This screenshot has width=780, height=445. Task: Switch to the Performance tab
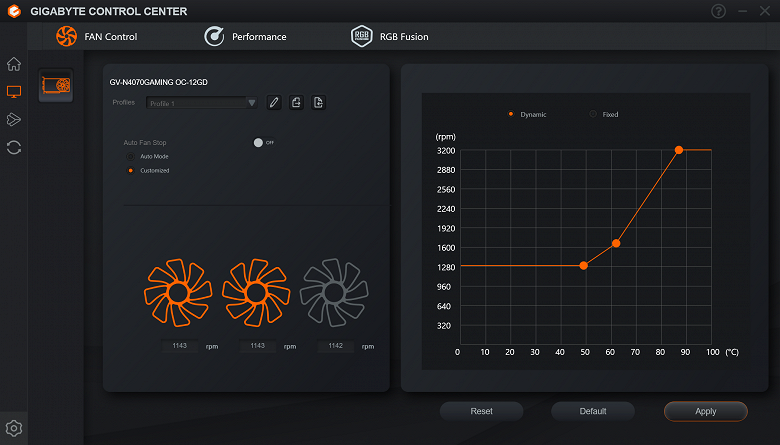245,36
